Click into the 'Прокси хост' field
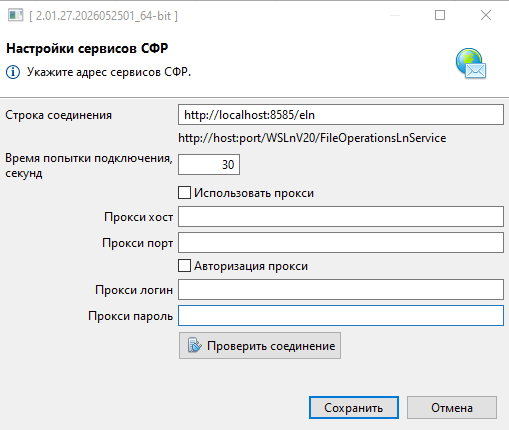 (x=341, y=217)
